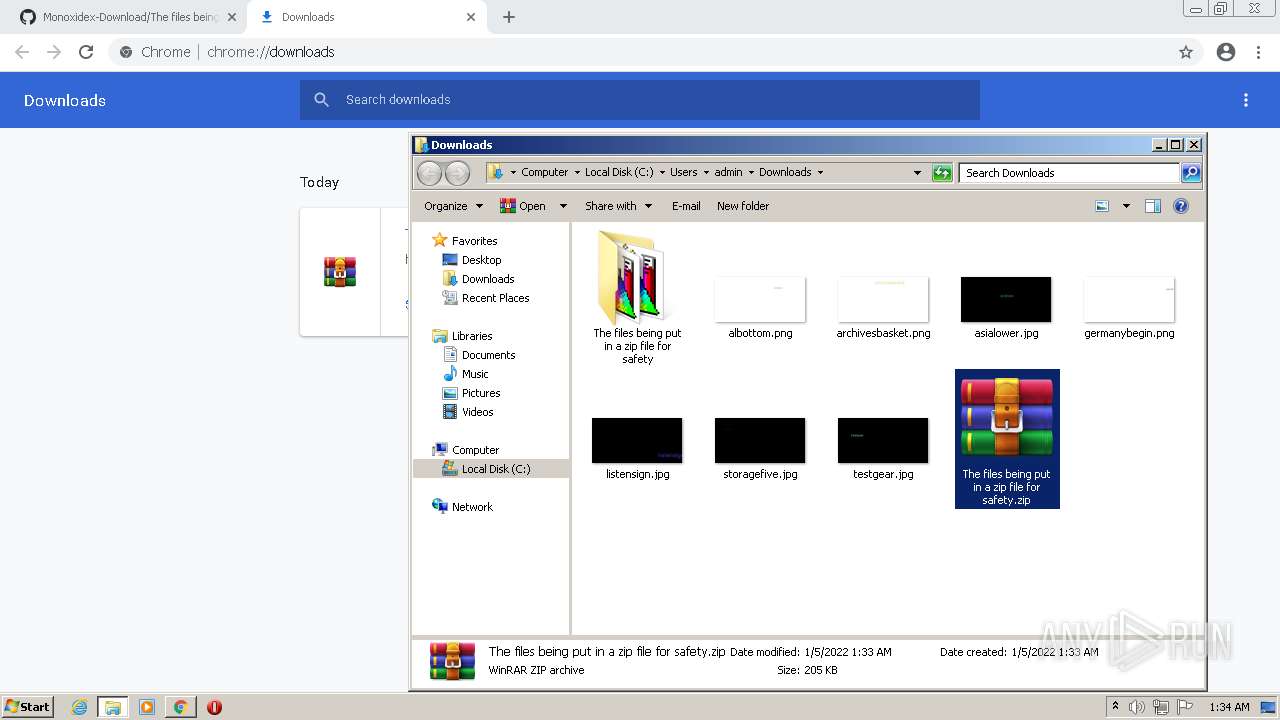Image resolution: width=1280 pixels, height=720 pixels.
Task: Click the E-mail toolbar button
Action: 686,206
